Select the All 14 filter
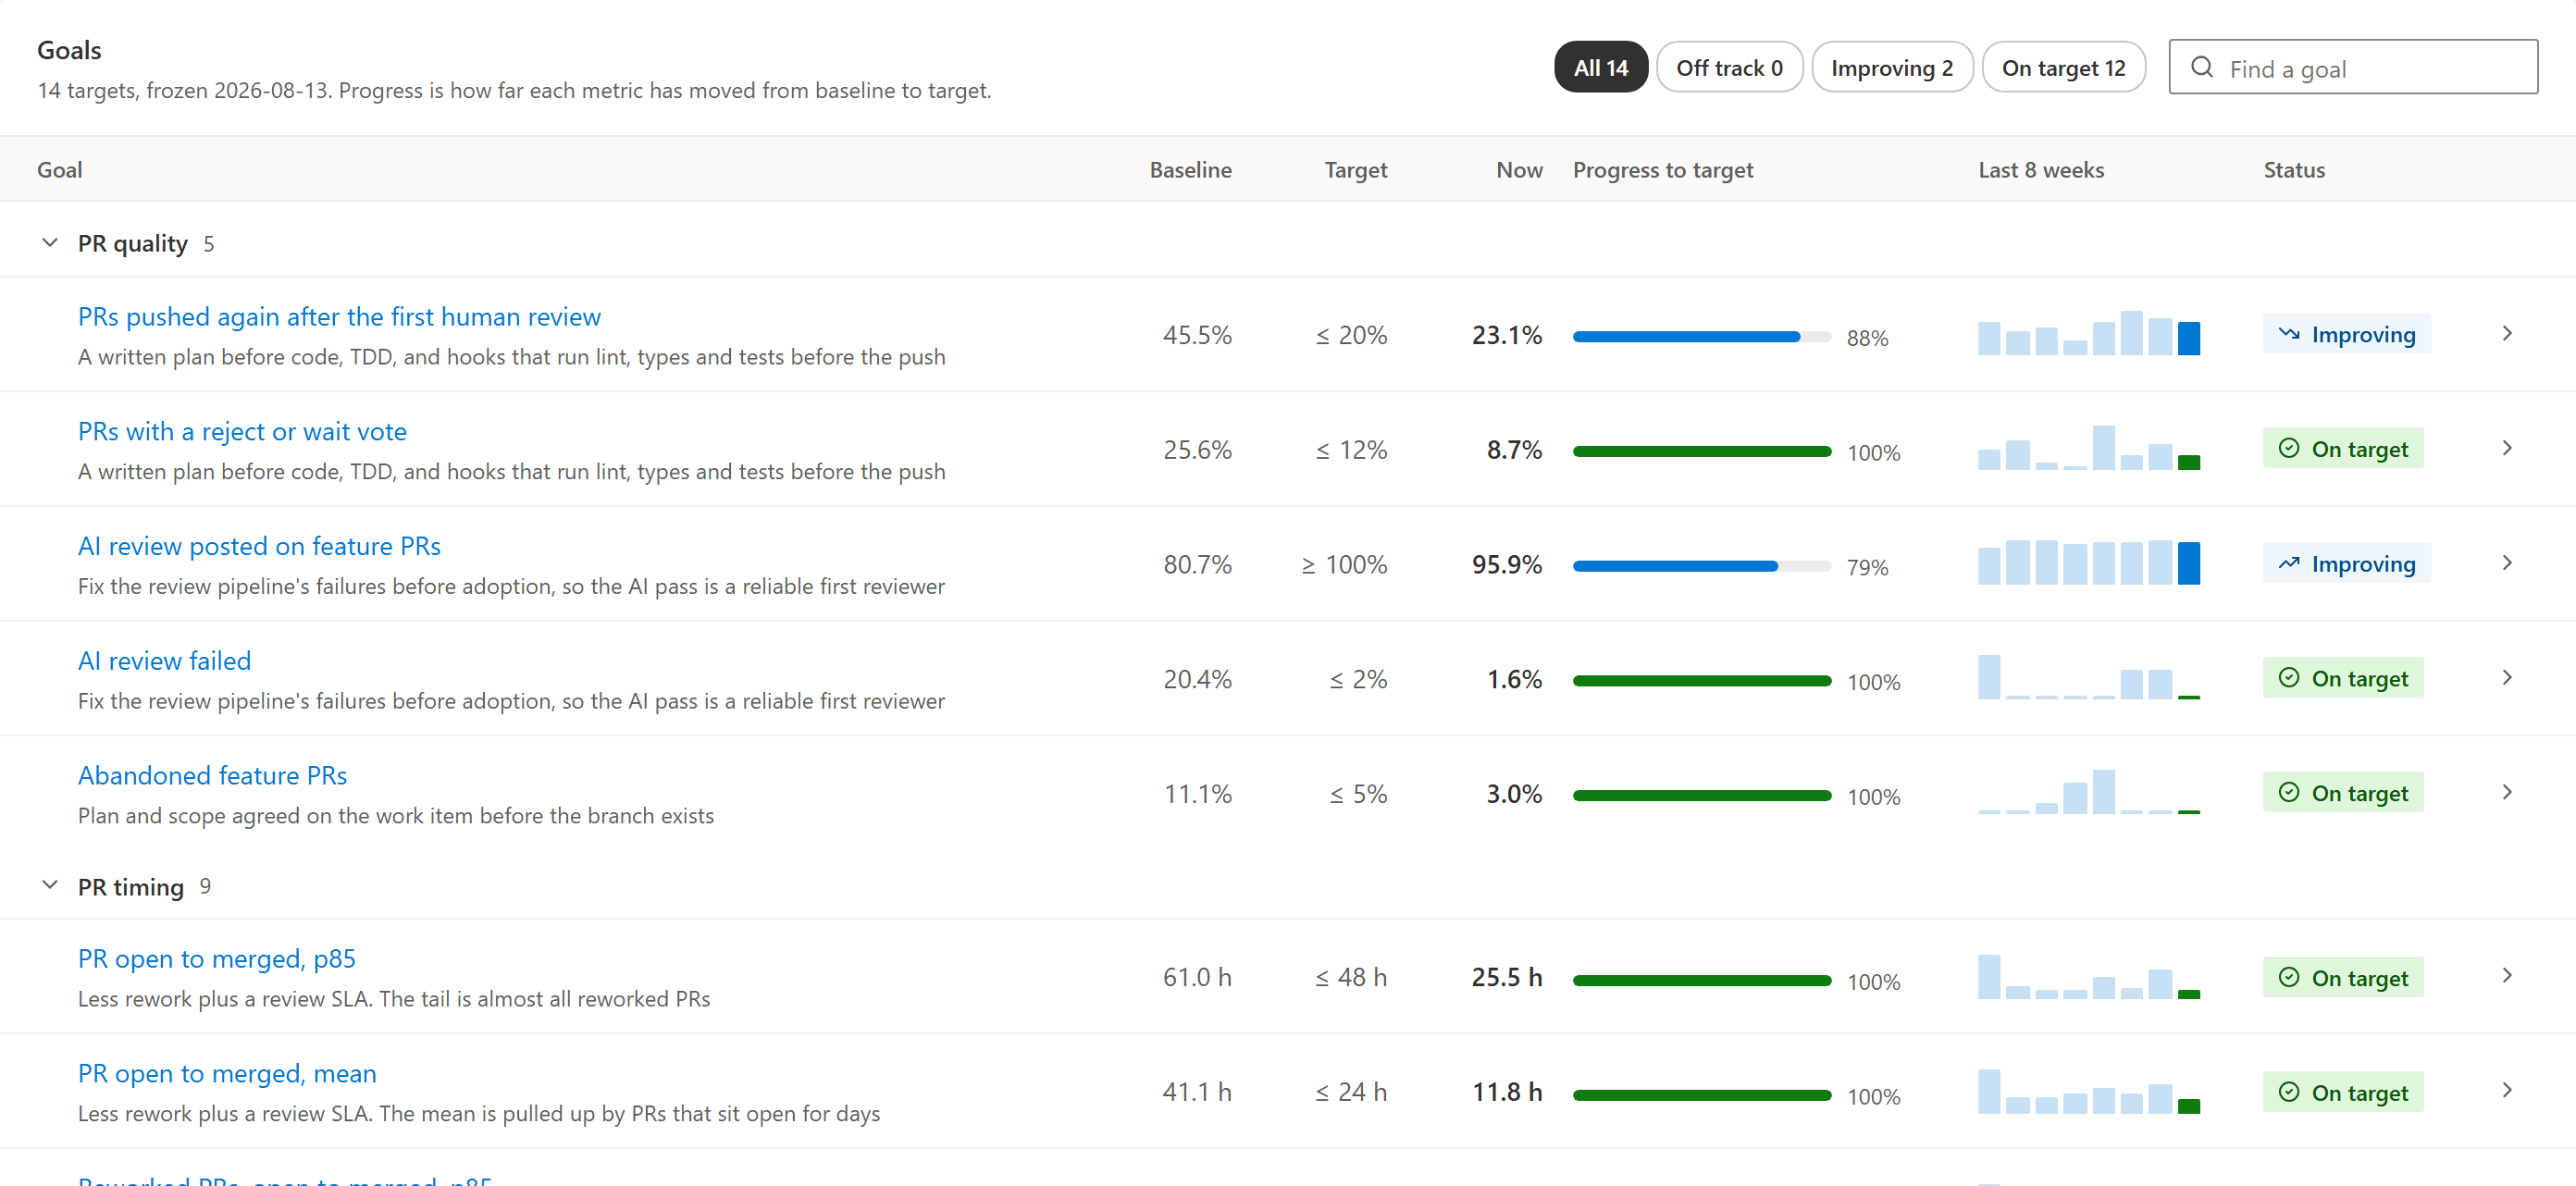This screenshot has height=1186, width=2576. tap(1601, 67)
